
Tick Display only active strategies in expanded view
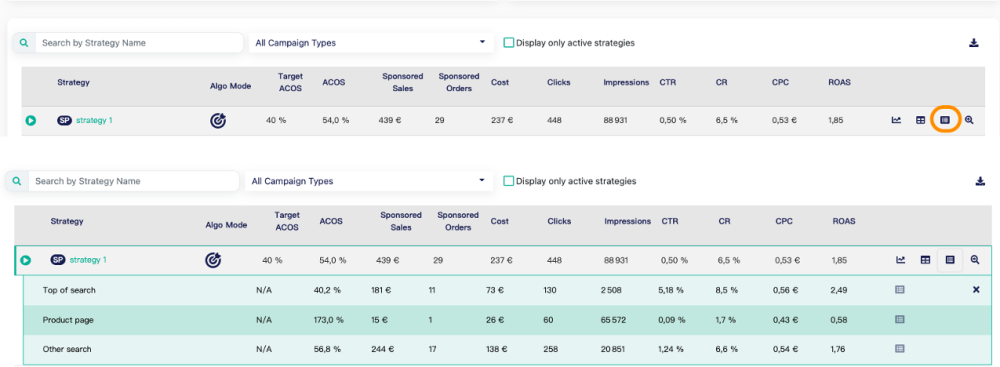pos(508,181)
